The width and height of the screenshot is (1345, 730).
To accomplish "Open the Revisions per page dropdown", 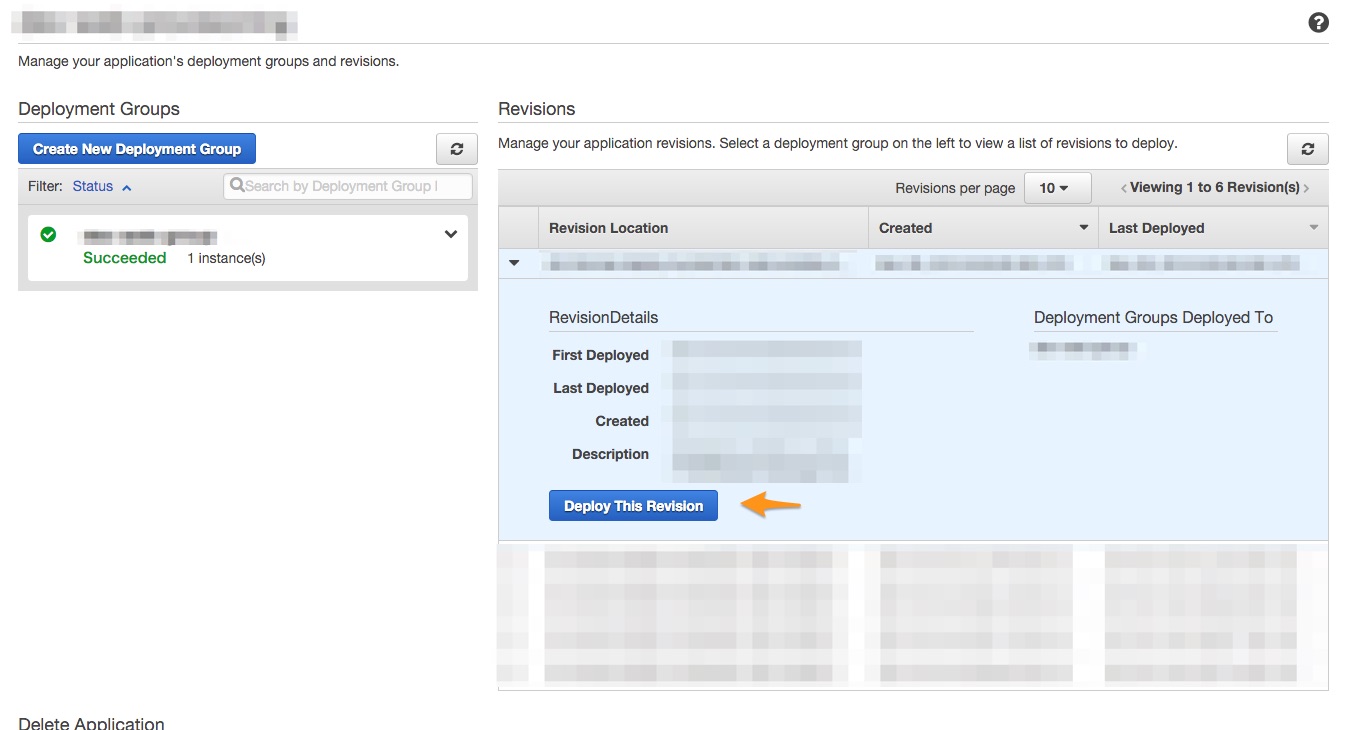I will point(1057,187).
